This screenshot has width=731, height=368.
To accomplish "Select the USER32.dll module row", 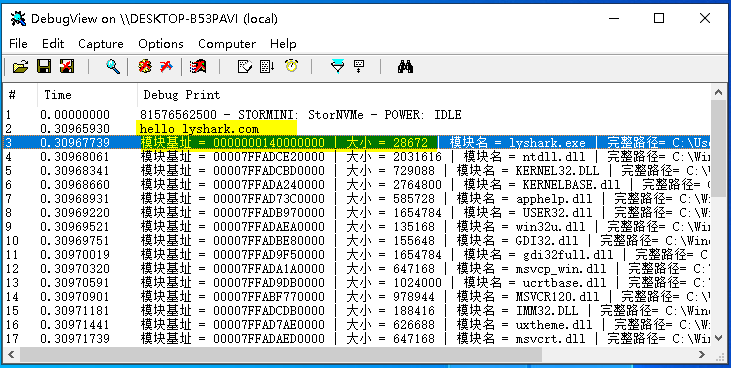I will coord(357,213).
